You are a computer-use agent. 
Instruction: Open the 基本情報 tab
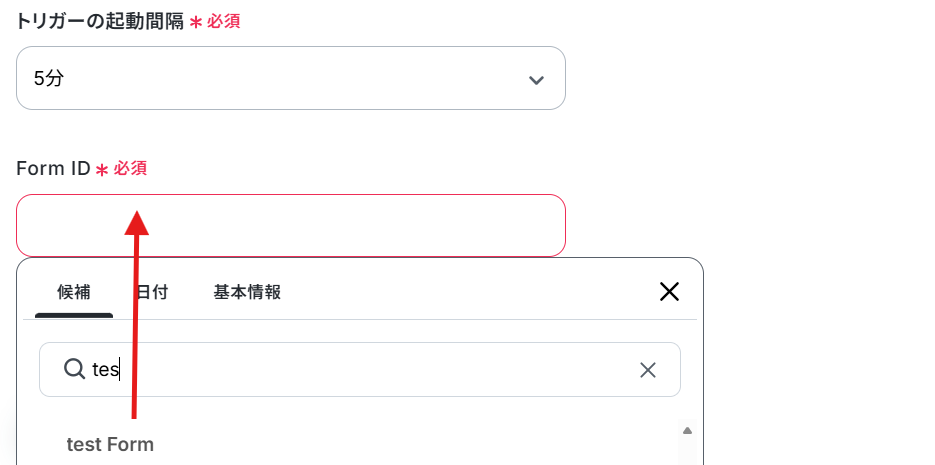point(247,292)
